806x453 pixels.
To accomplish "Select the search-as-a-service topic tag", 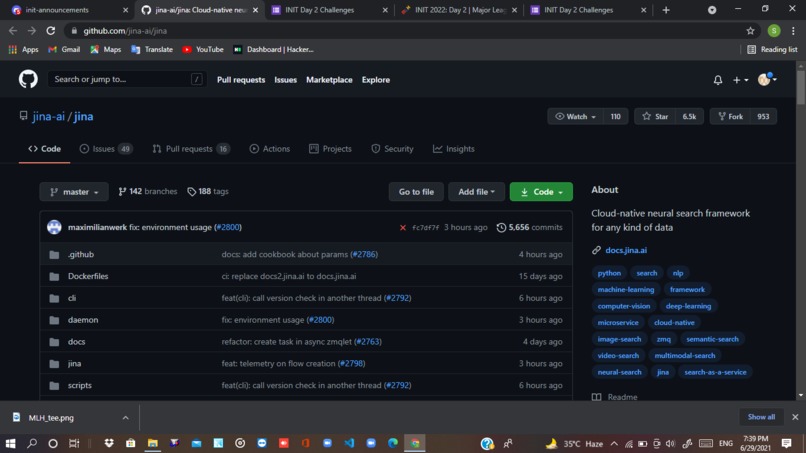I will (x=715, y=372).
